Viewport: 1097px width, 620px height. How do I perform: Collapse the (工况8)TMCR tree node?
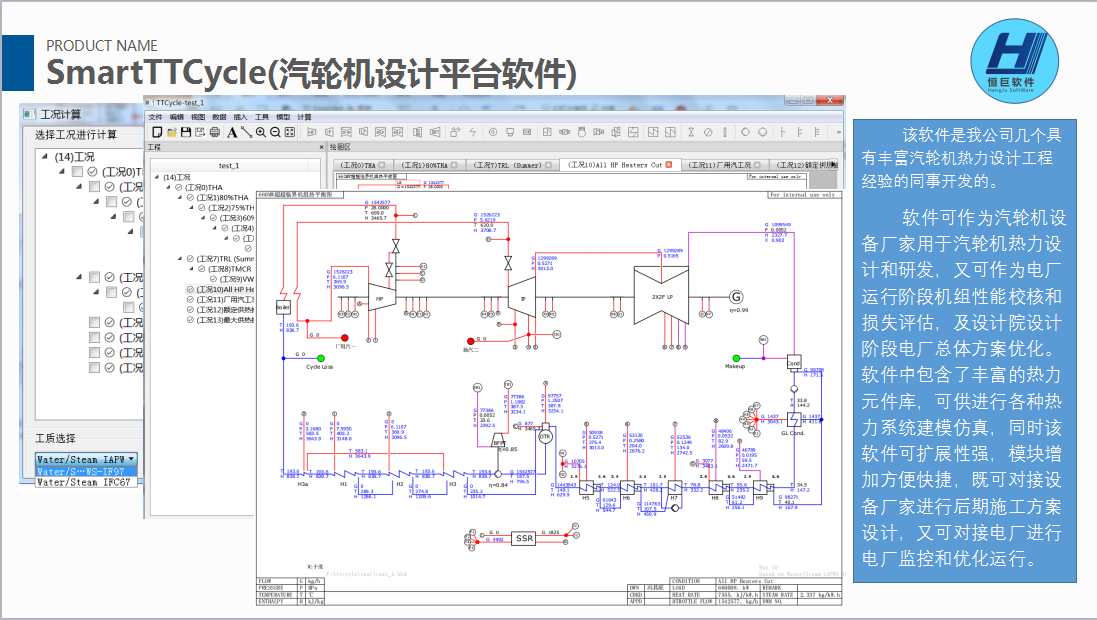click(x=191, y=269)
